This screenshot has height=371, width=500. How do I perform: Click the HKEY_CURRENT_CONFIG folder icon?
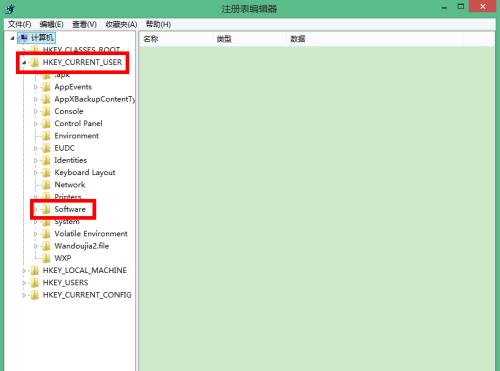click(34, 295)
